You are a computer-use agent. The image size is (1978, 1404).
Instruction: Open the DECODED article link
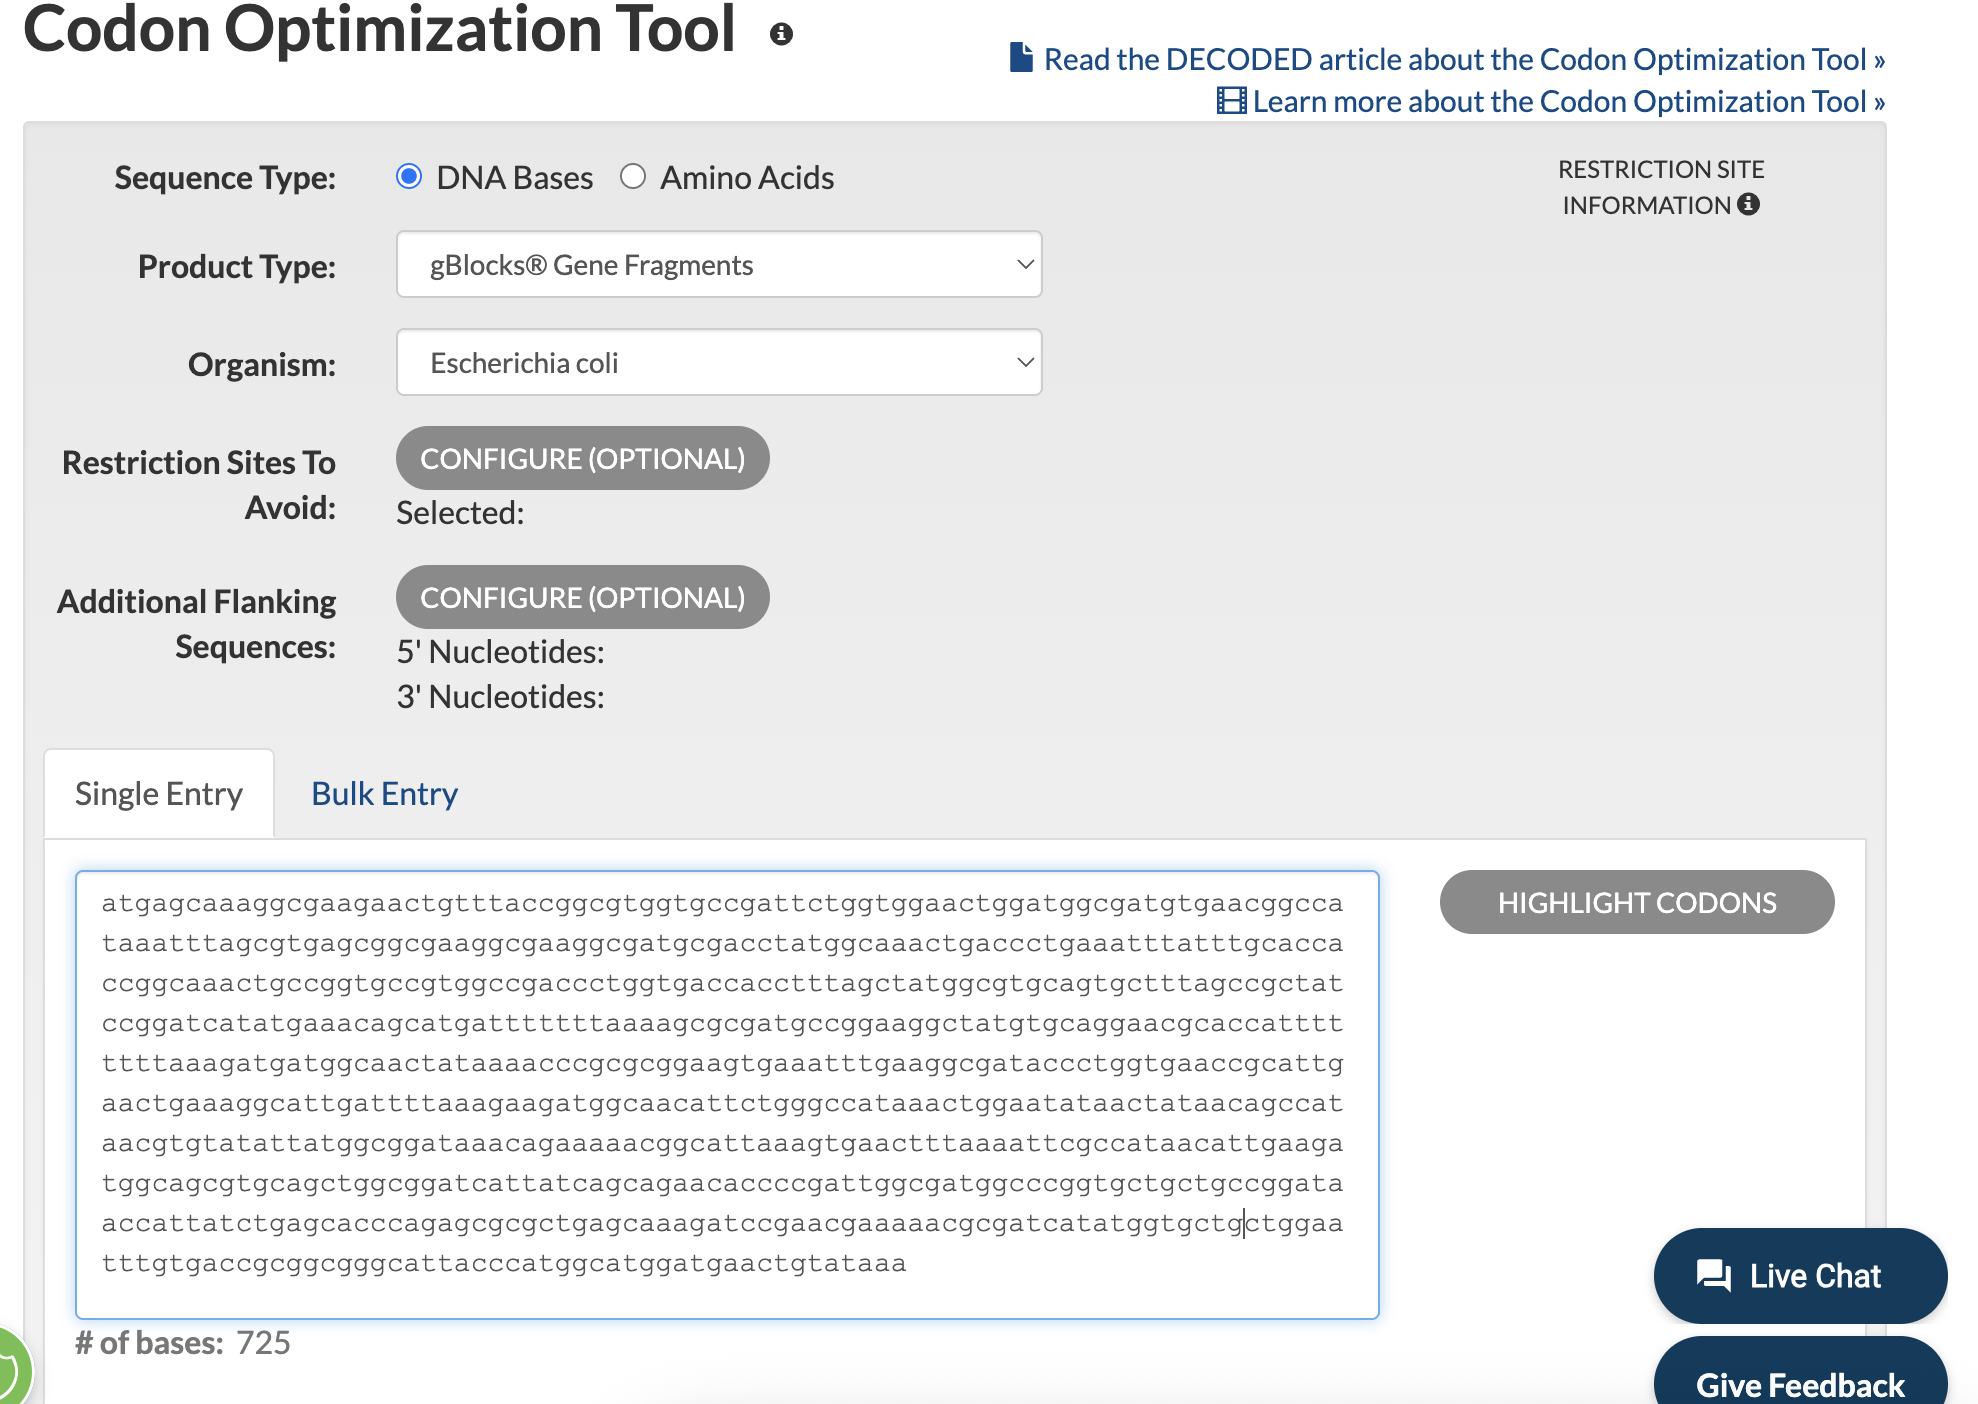point(1463,59)
